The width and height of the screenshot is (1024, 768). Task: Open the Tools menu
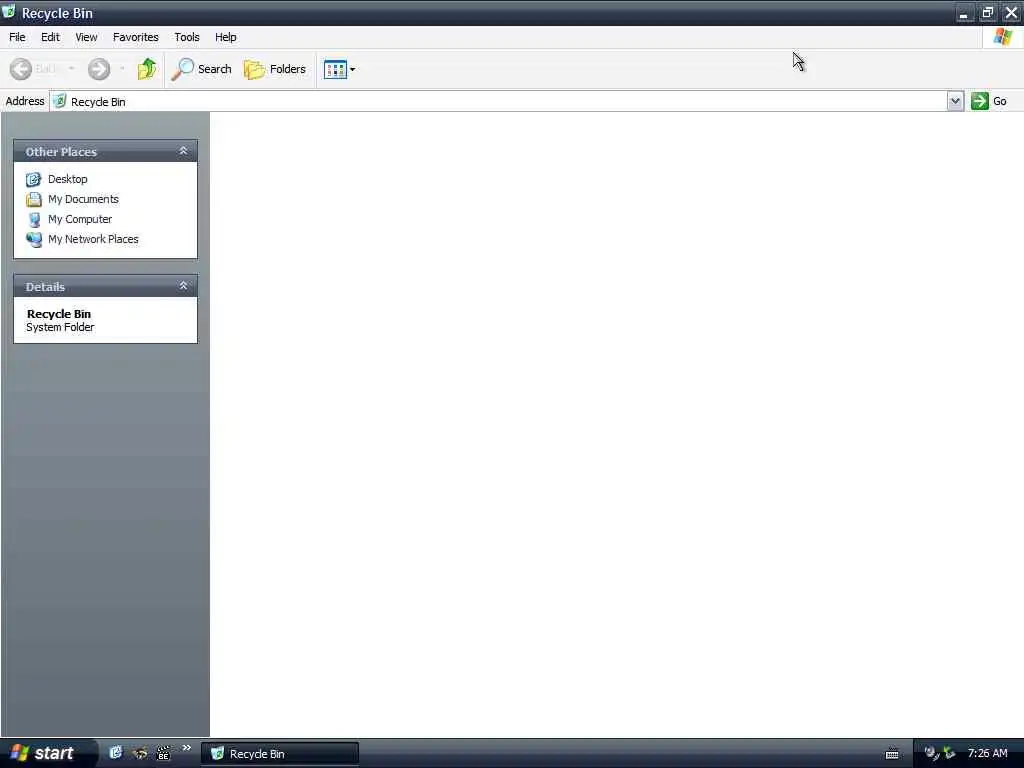point(187,37)
